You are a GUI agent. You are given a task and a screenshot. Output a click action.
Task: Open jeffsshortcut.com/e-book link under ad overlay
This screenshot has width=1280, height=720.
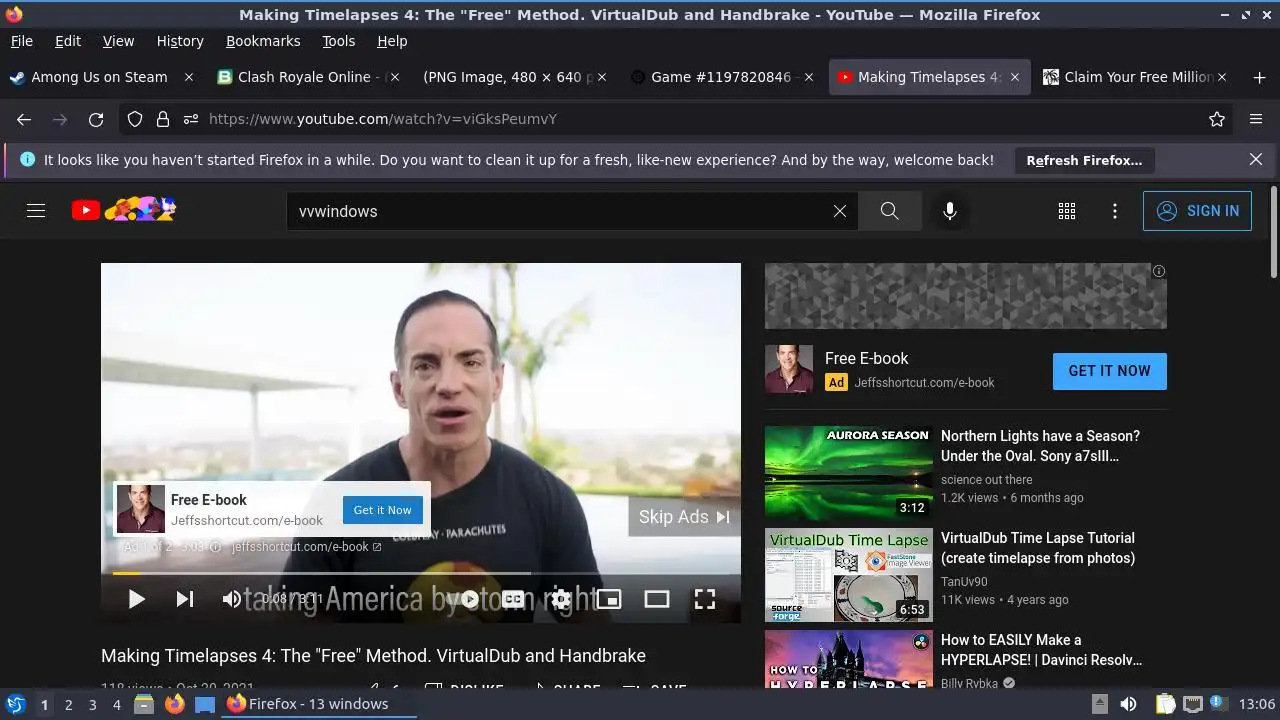click(306, 547)
